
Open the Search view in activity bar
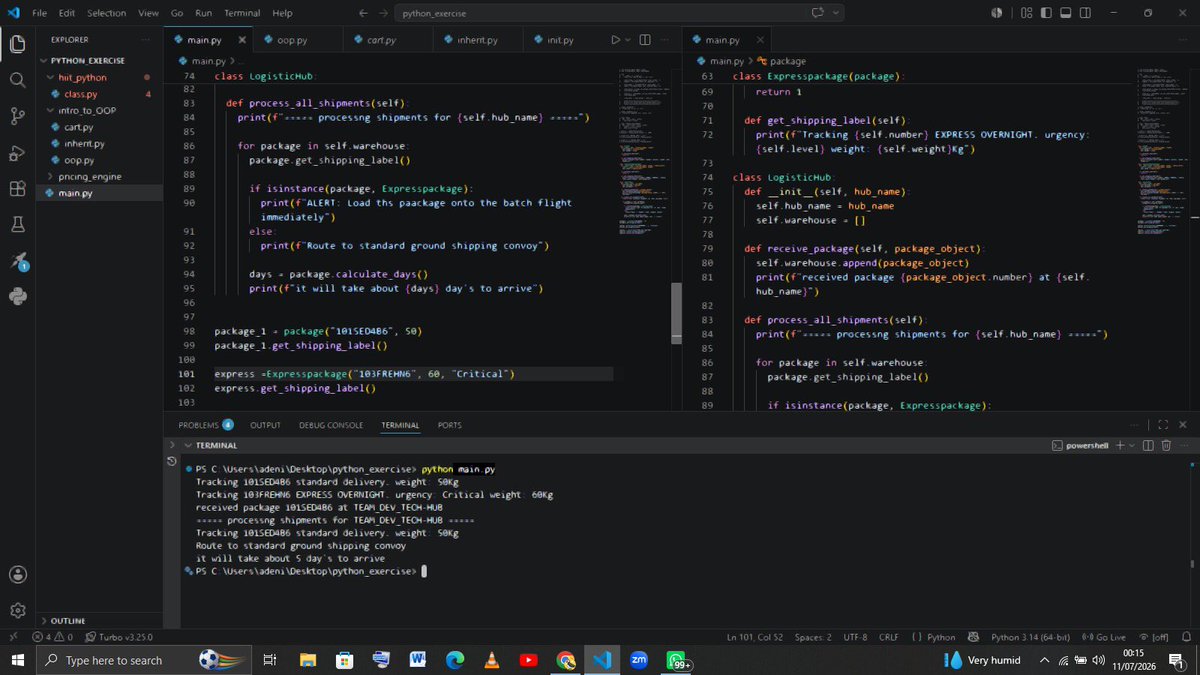click(17, 79)
